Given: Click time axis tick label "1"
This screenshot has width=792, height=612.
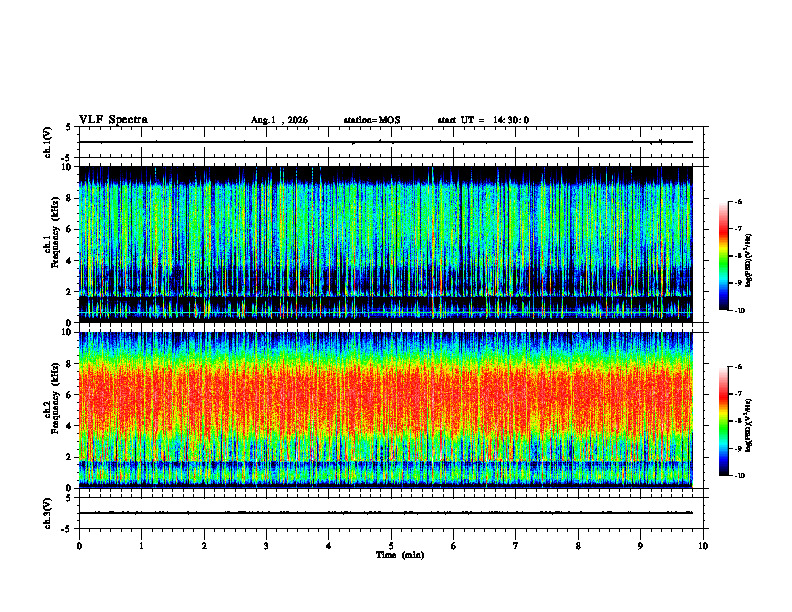Looking at the screenshot, I should click(141, 546).
